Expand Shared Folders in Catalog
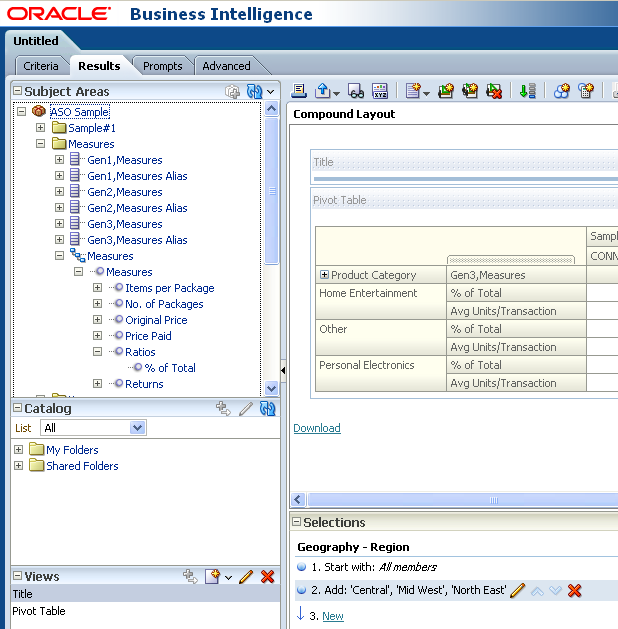The image size is (618, 629). pos(18,465)
